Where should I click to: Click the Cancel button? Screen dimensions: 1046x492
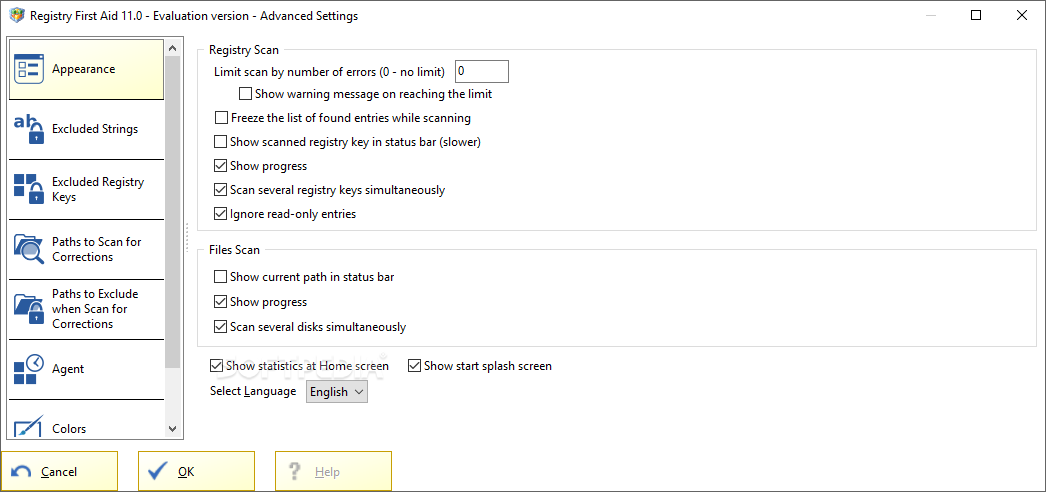(x=59, y=471)
